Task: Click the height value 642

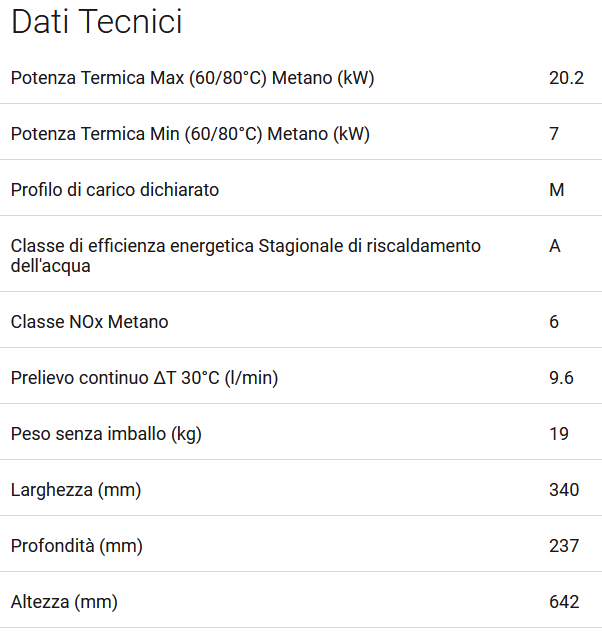Action: [x=564, y=602]
